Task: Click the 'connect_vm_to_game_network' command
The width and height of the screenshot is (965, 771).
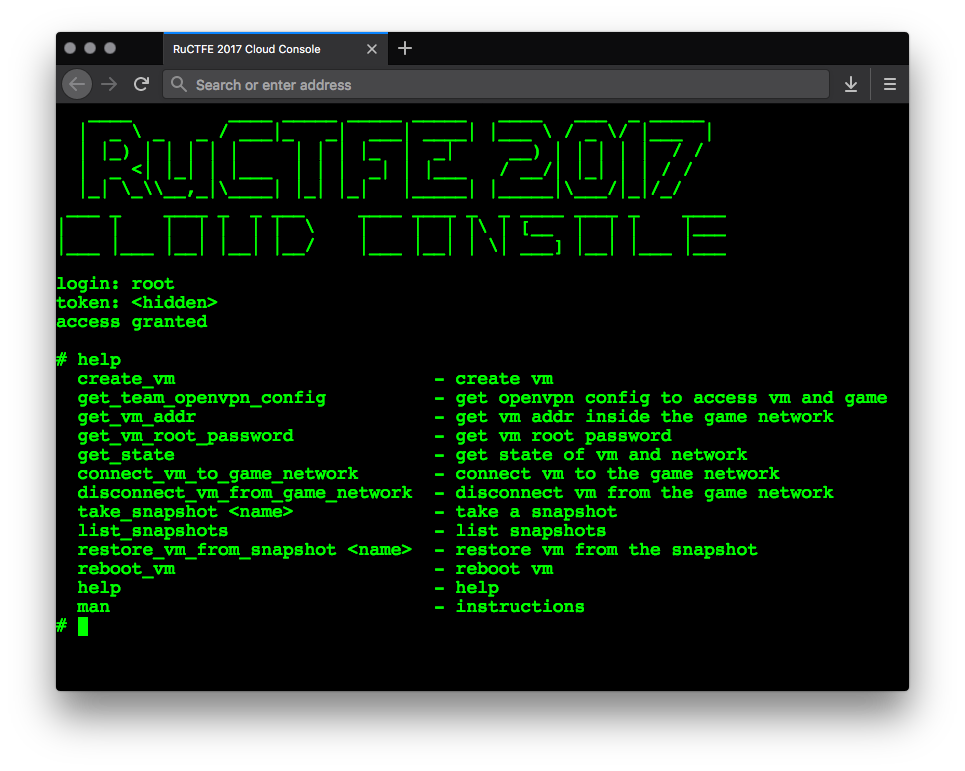Action: pos(218,474)
